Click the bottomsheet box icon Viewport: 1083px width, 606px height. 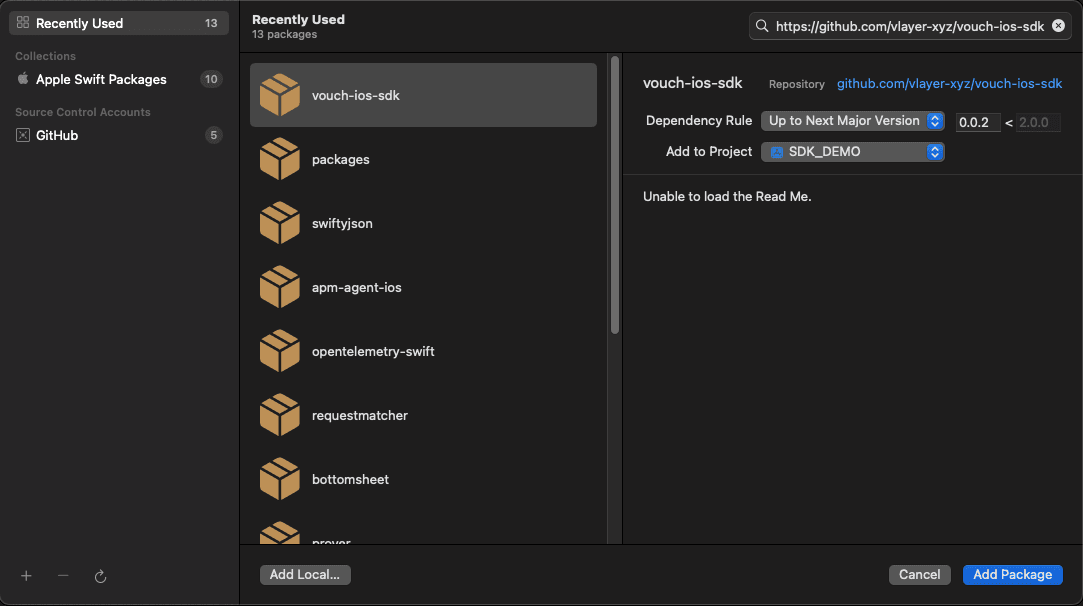coord(280,478)
